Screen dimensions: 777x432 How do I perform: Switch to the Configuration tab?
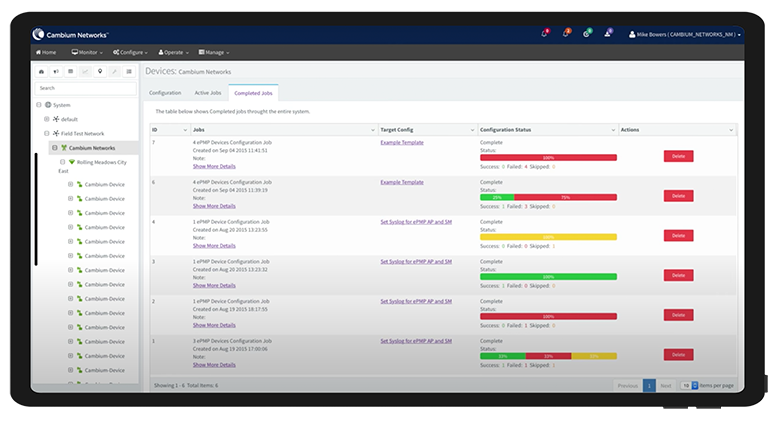coord(165,93)
